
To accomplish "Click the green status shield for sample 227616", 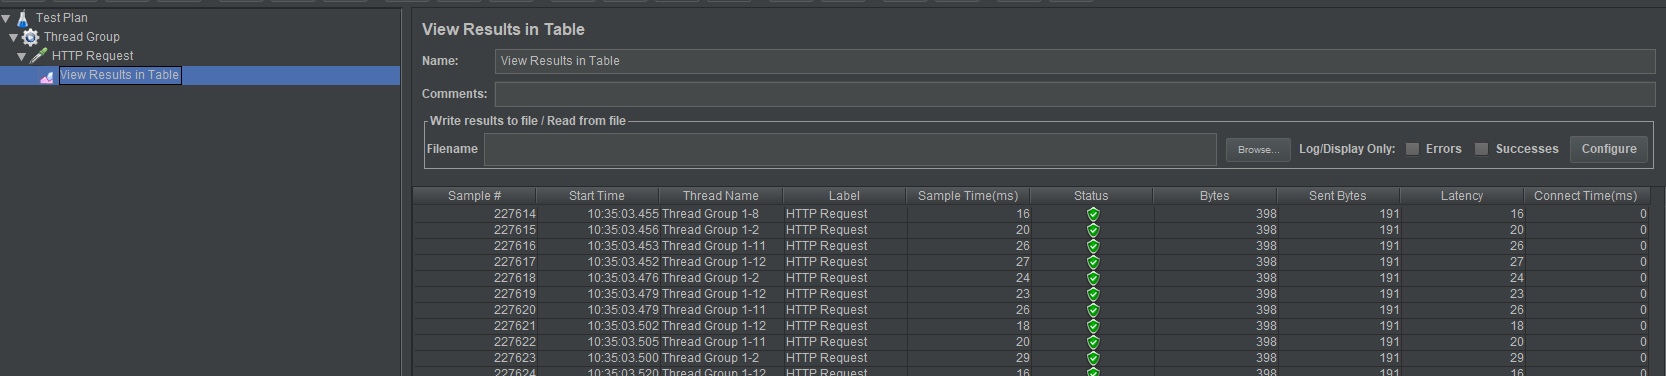I will (x=1093, y=246).
